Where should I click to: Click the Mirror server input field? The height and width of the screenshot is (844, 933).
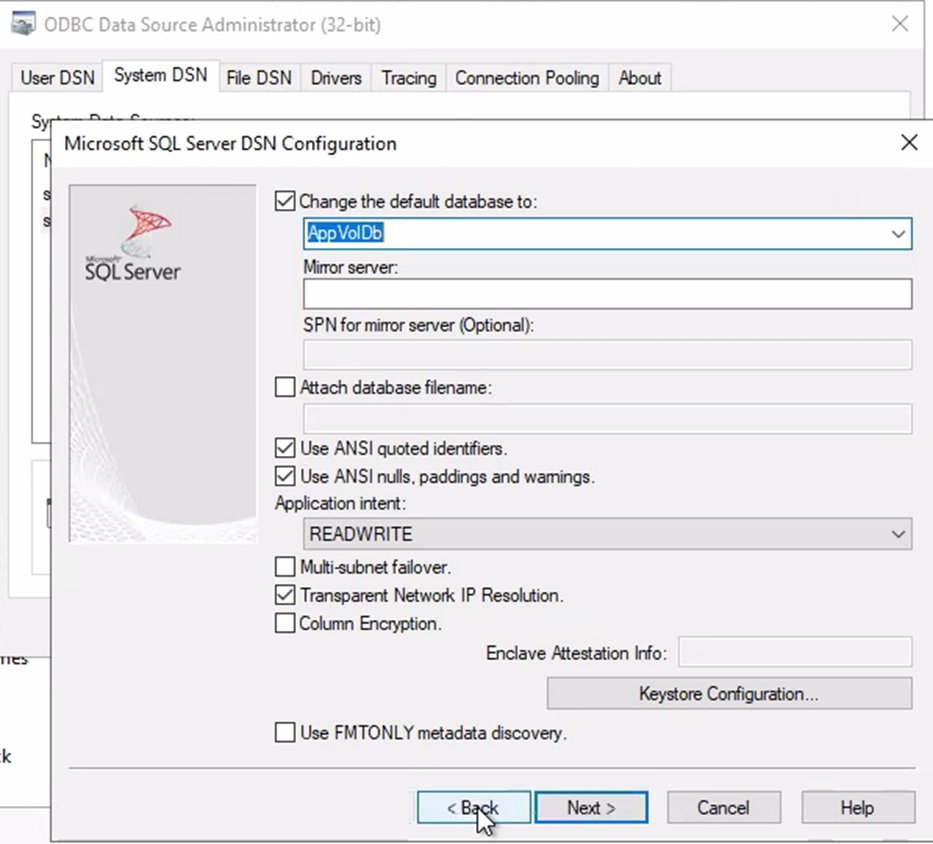607,294
